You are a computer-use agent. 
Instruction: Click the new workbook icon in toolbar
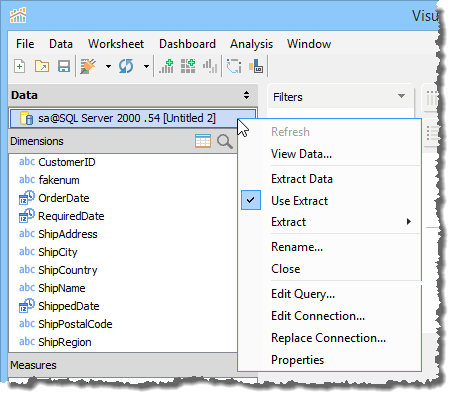[x=20, y=66]
